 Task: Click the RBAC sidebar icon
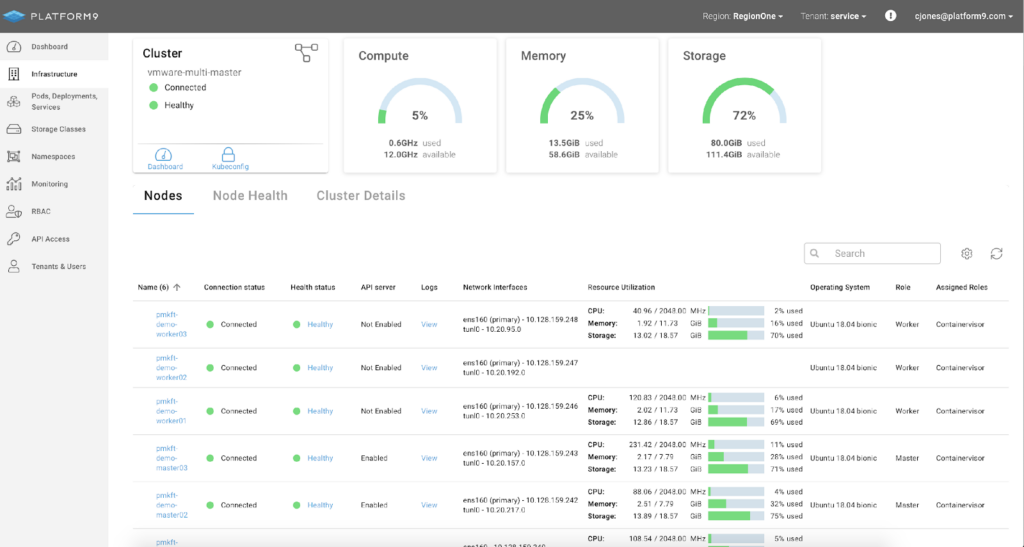pyautogui.click(x=14, y=211)
